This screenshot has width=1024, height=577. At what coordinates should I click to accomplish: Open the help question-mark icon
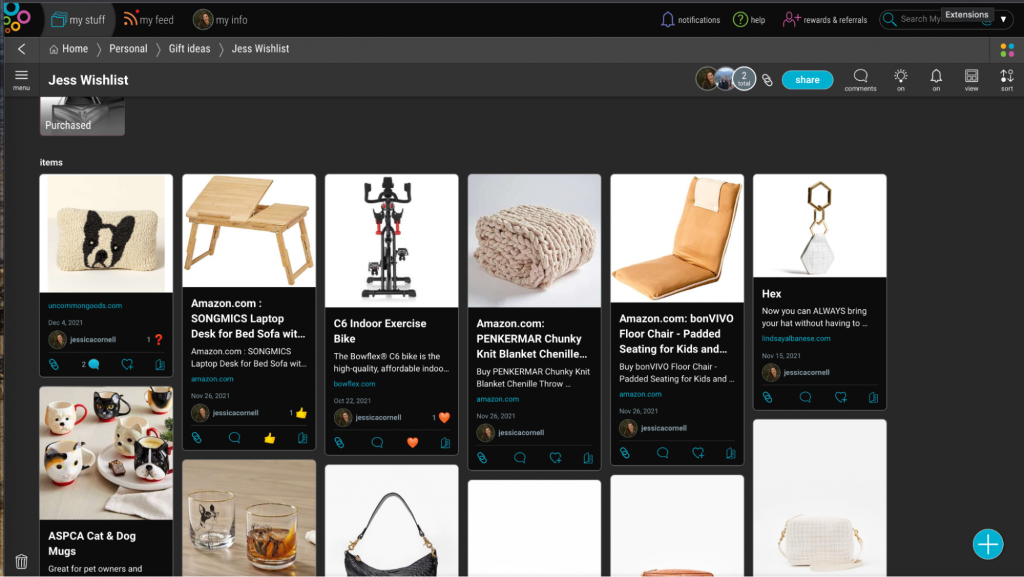(x=740, y=20)
